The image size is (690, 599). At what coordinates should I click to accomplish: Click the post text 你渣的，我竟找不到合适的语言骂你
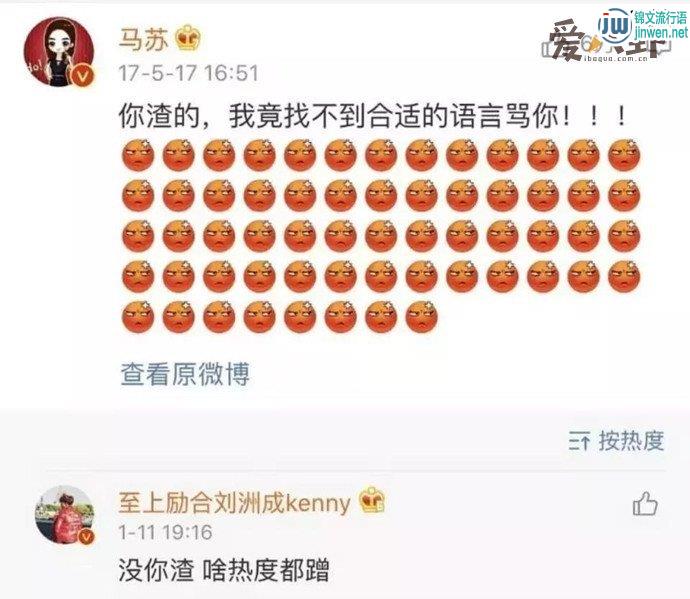338,117
